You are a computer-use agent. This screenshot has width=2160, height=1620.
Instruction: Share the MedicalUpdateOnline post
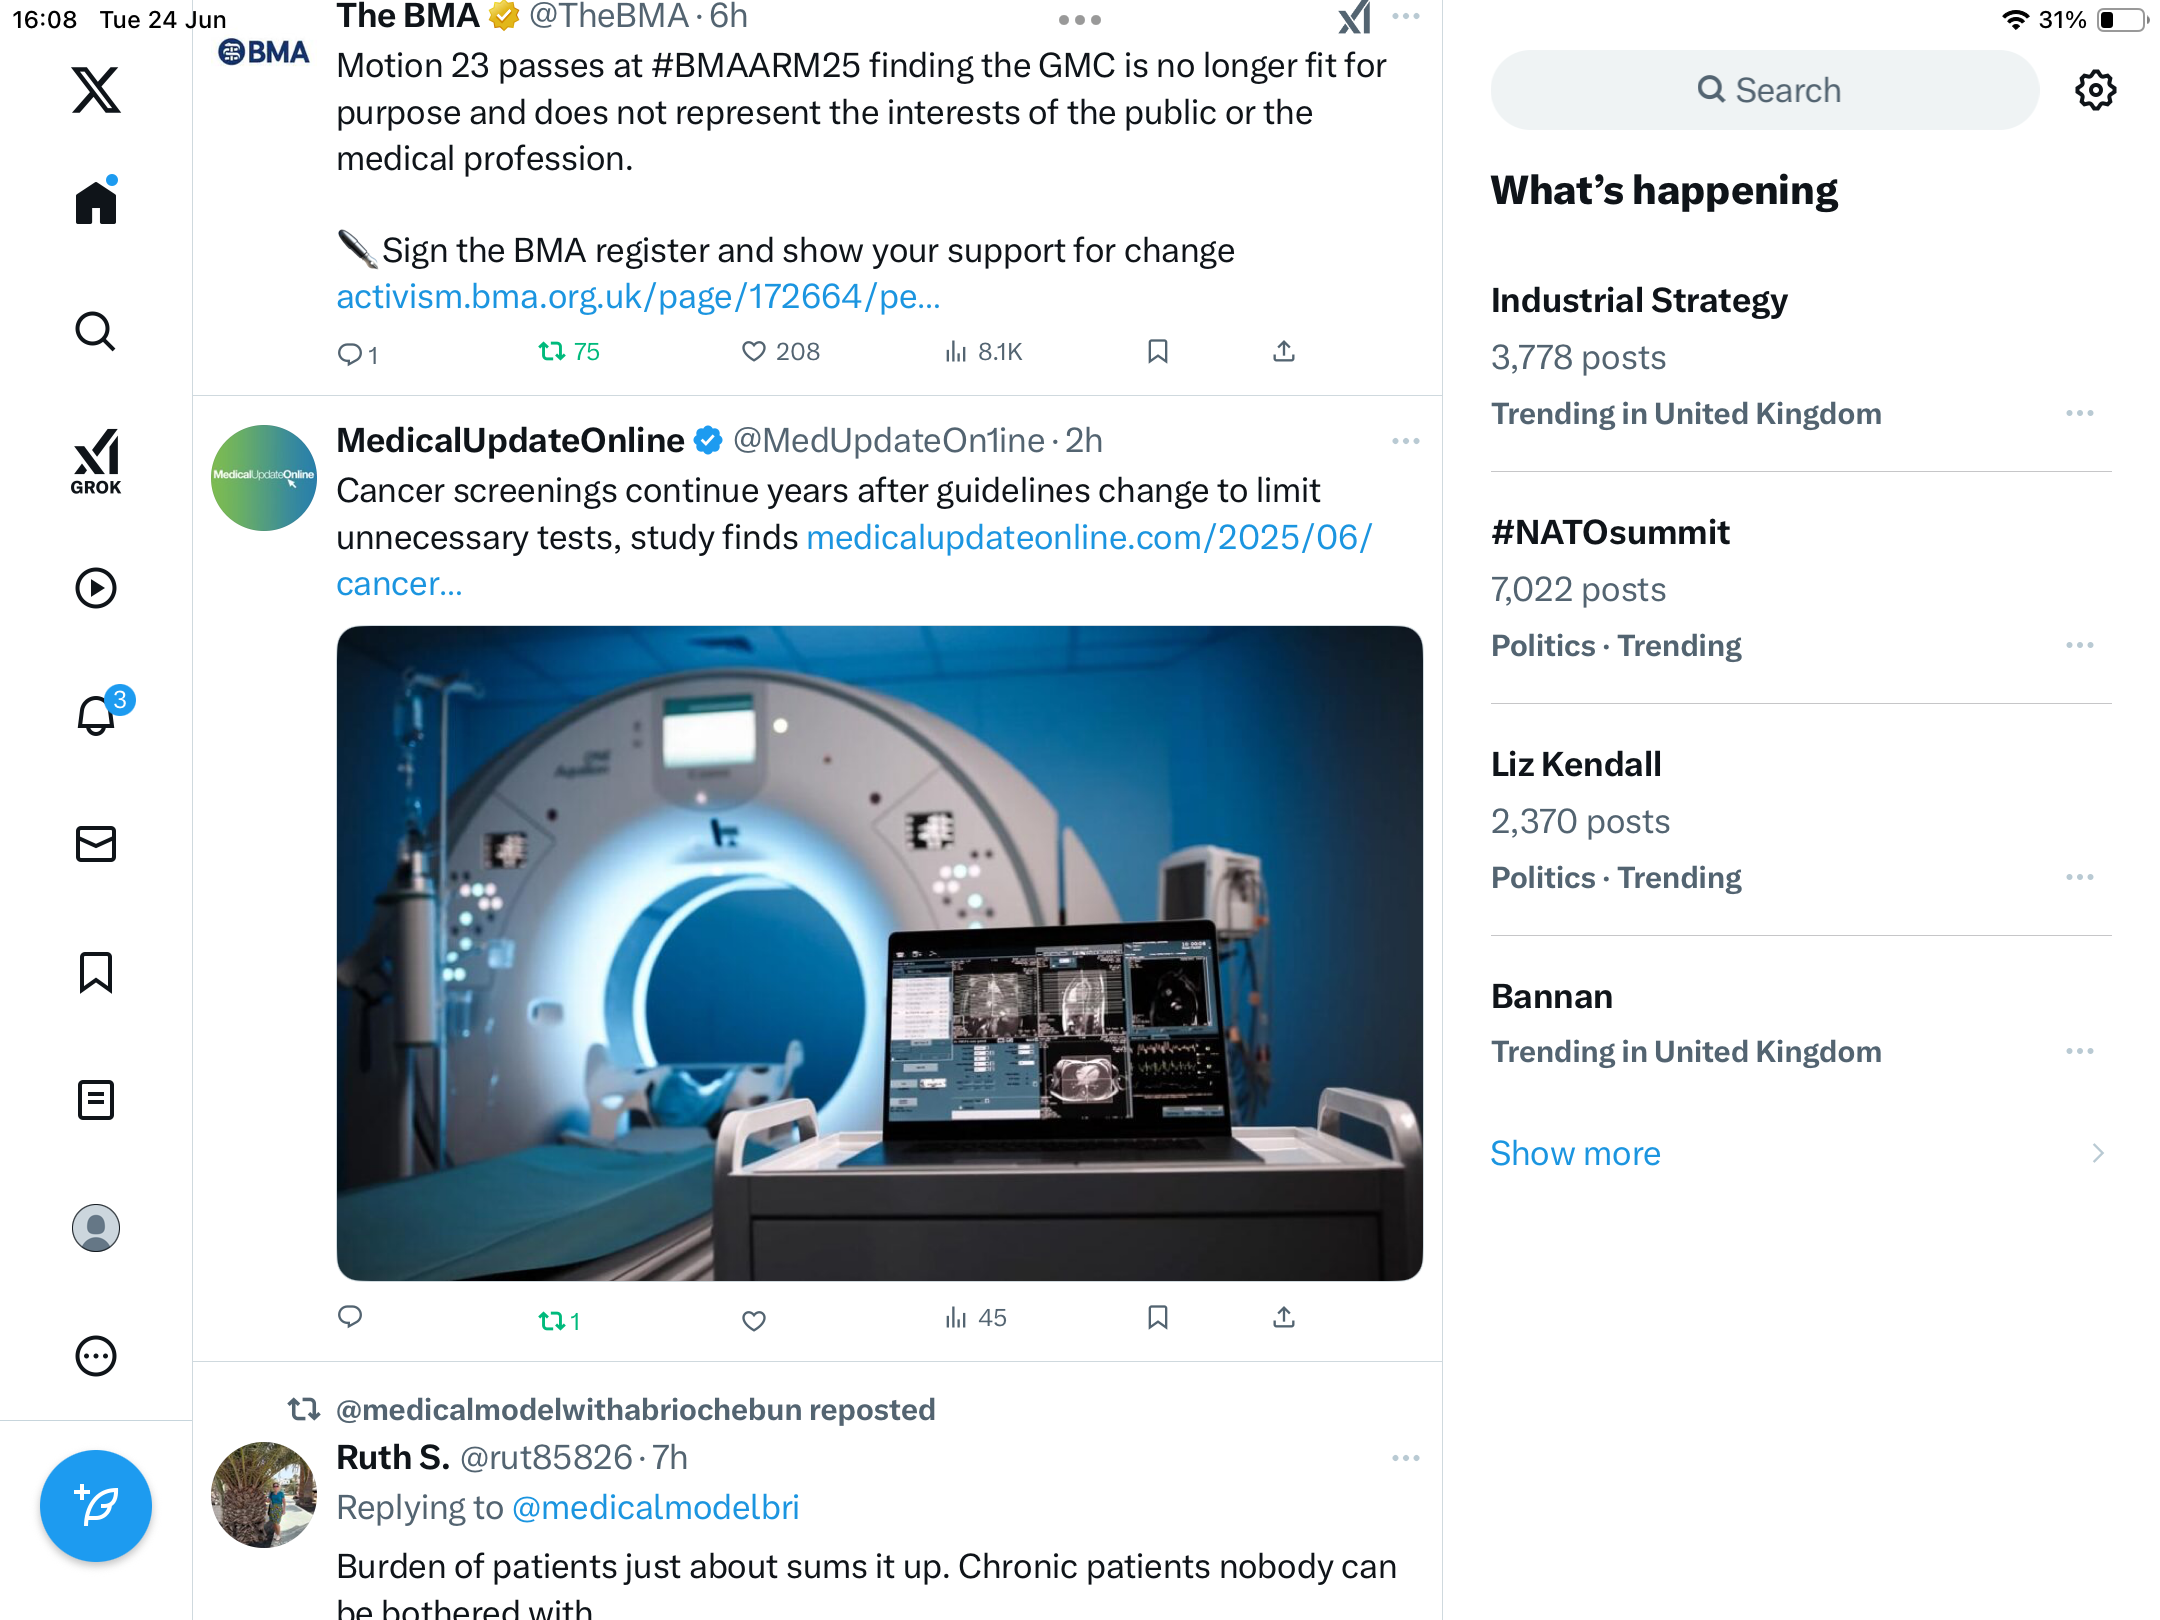(1284, 1317)
